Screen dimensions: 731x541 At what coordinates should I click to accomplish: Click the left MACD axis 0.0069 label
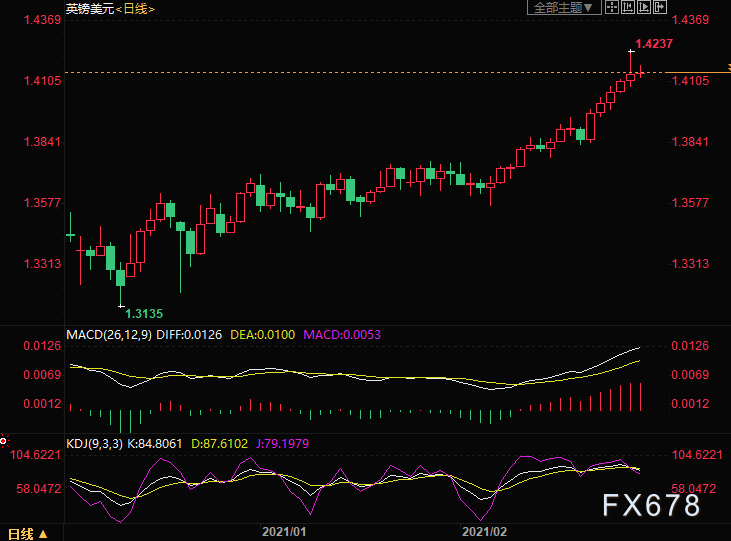pyautogui.click(x=42, y=375)
